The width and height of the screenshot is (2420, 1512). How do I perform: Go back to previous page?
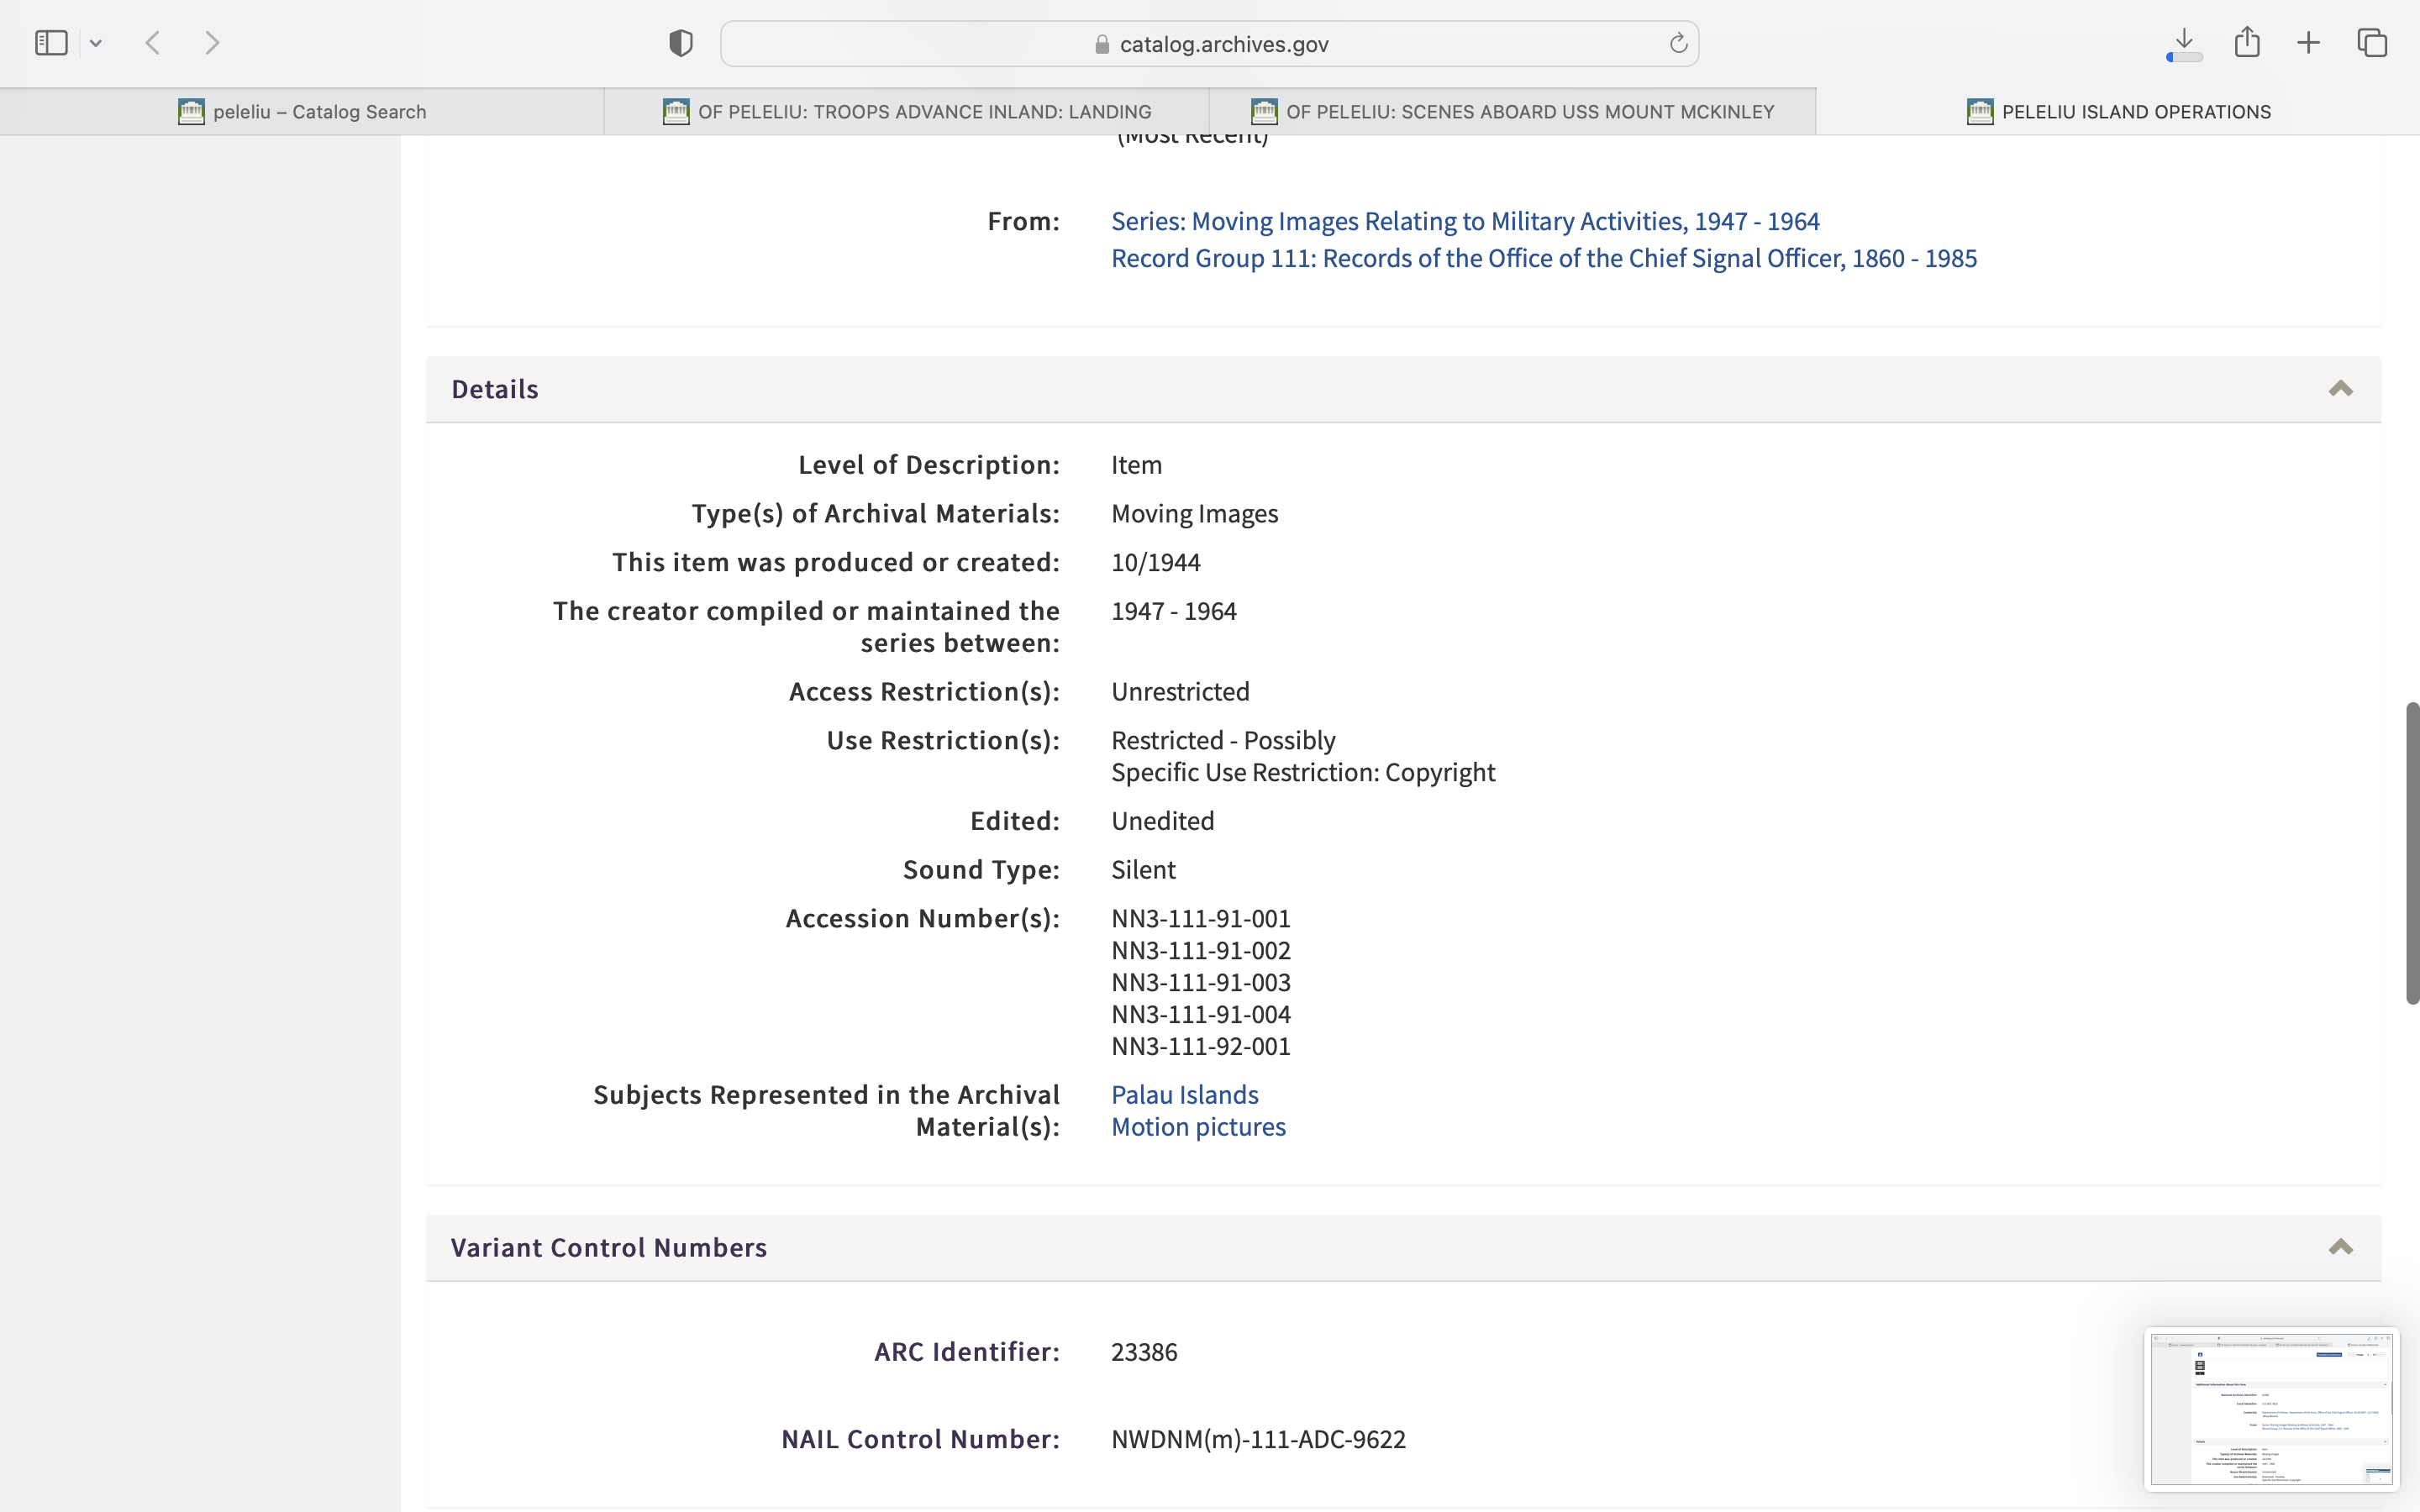tap(153, 43)
